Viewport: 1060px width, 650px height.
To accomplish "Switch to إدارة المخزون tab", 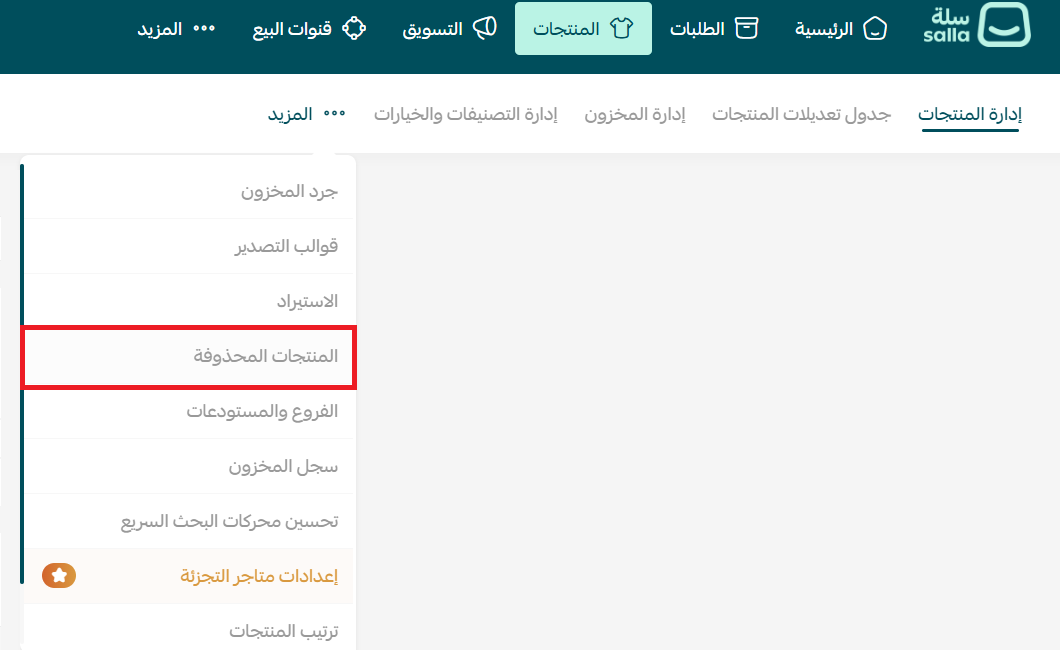I will [635, 114].
